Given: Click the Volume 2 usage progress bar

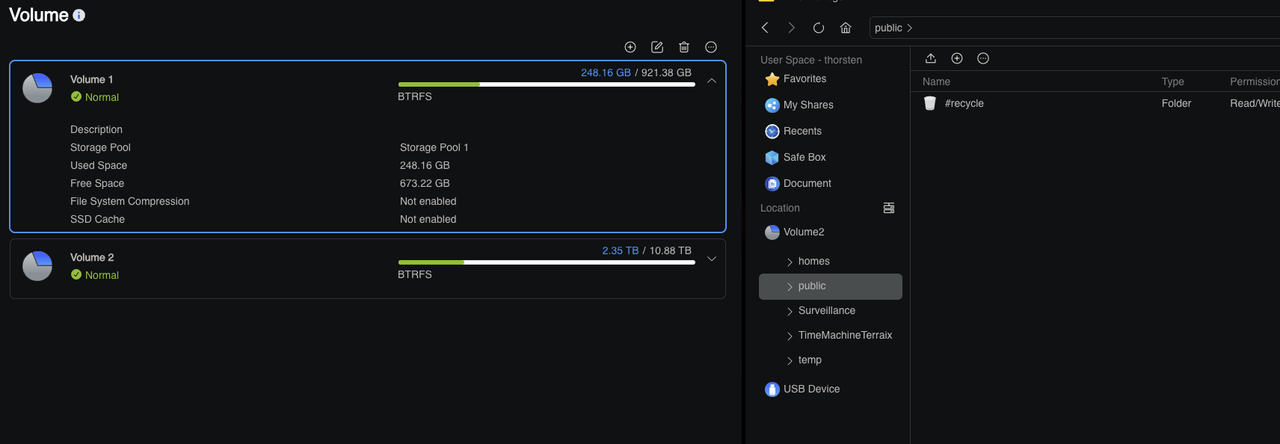Looking at the screenshot, I should click(546, 263).
